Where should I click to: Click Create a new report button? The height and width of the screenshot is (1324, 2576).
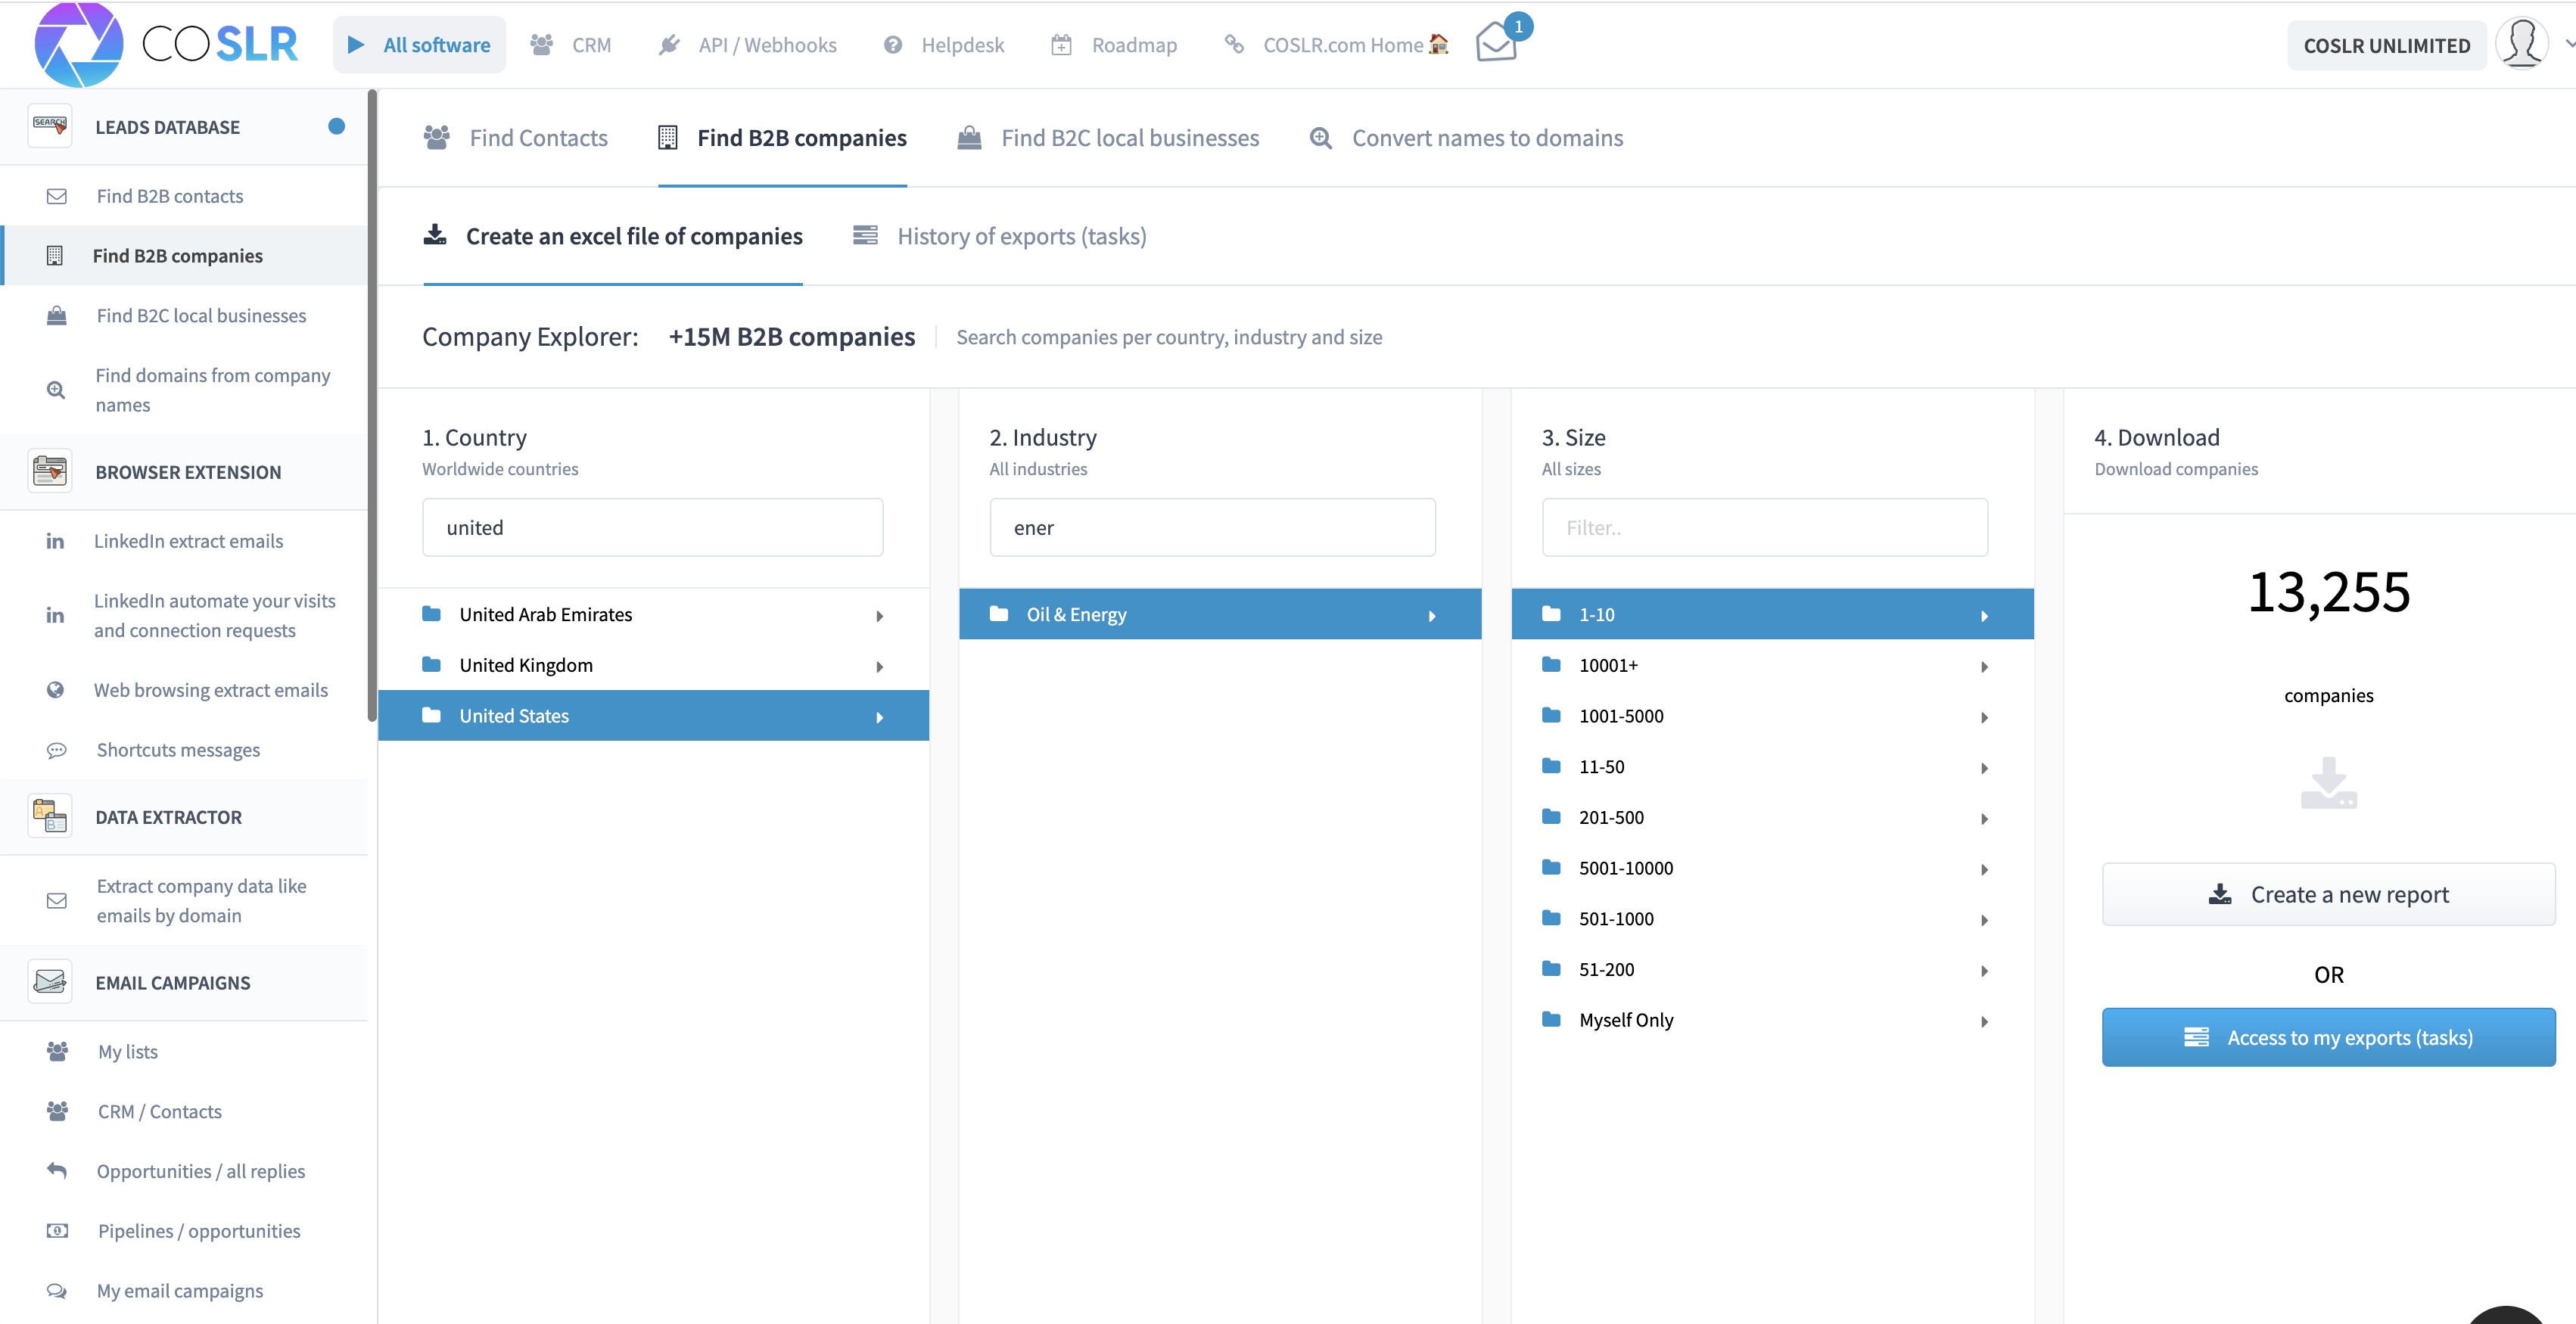tap(2328, 894)
